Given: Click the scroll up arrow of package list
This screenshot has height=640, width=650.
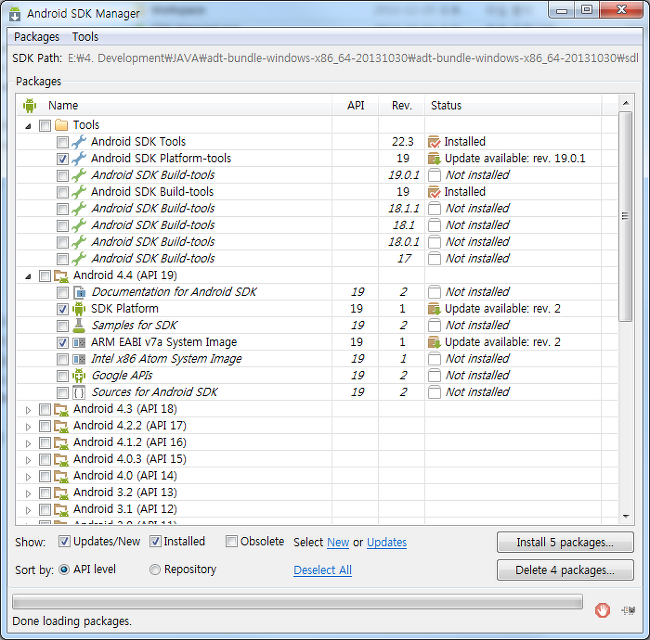Looking at the screenshot, I should coord(626,102).
